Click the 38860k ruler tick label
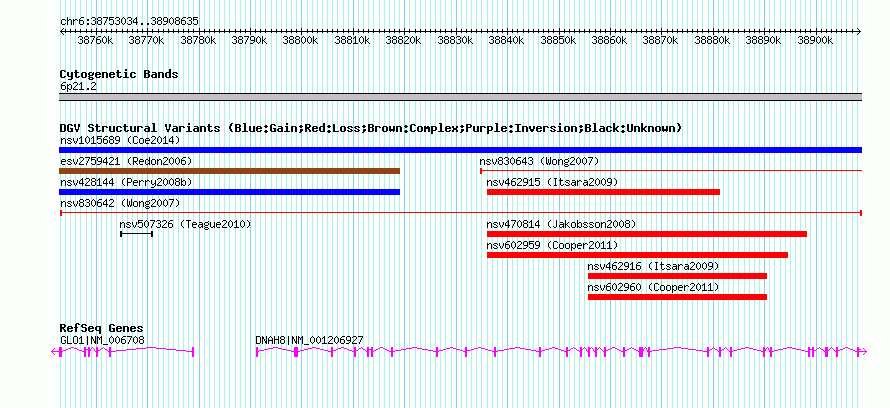 coord(609,41)
